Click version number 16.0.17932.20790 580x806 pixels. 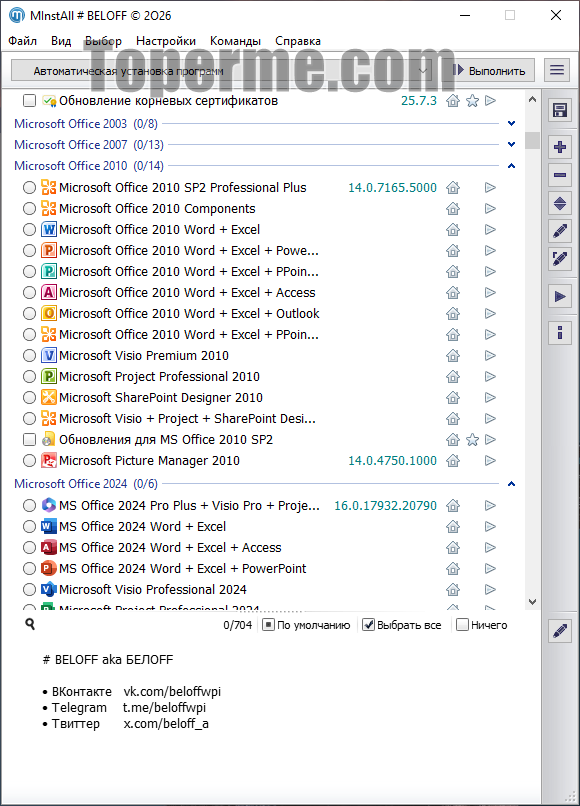click(x=385, y=506)
